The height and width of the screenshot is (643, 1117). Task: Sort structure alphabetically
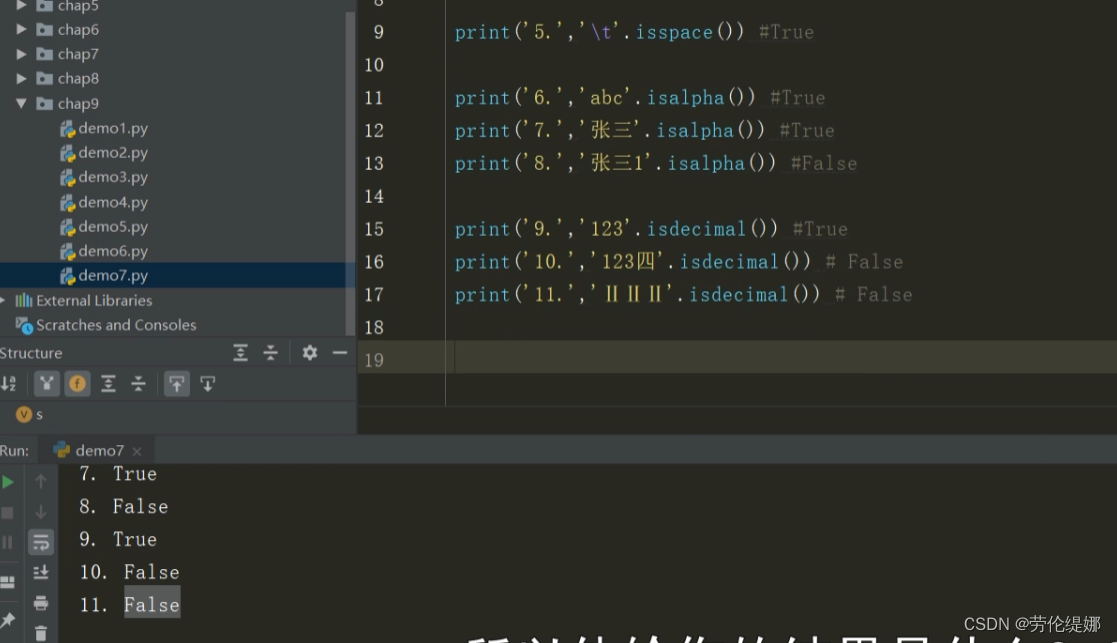(x=9, y=385)
